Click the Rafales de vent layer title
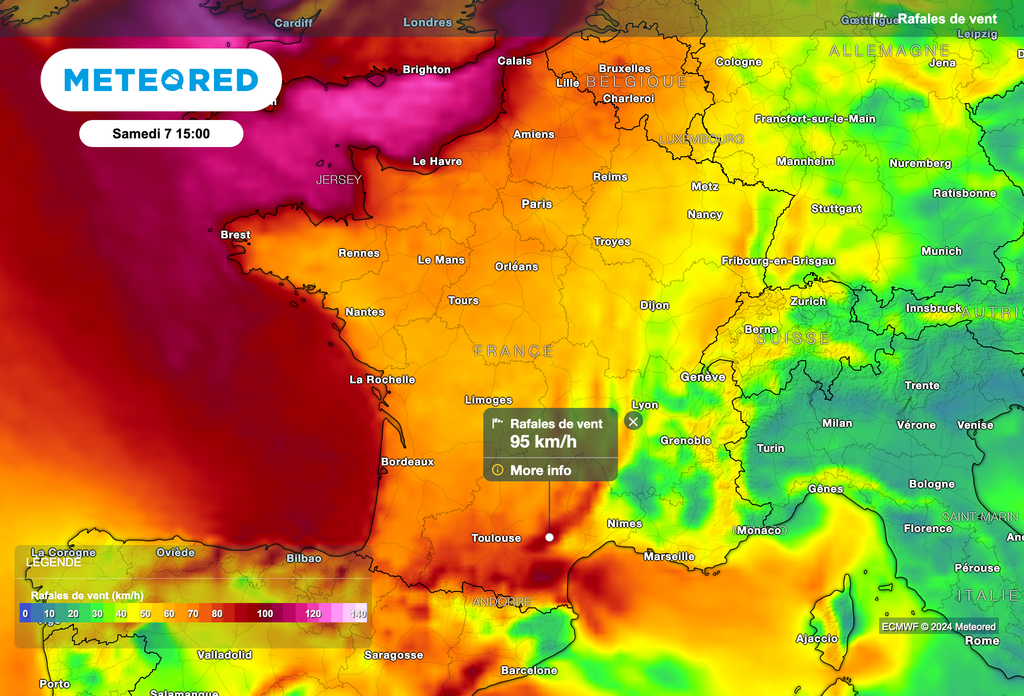 coord(946,19)
